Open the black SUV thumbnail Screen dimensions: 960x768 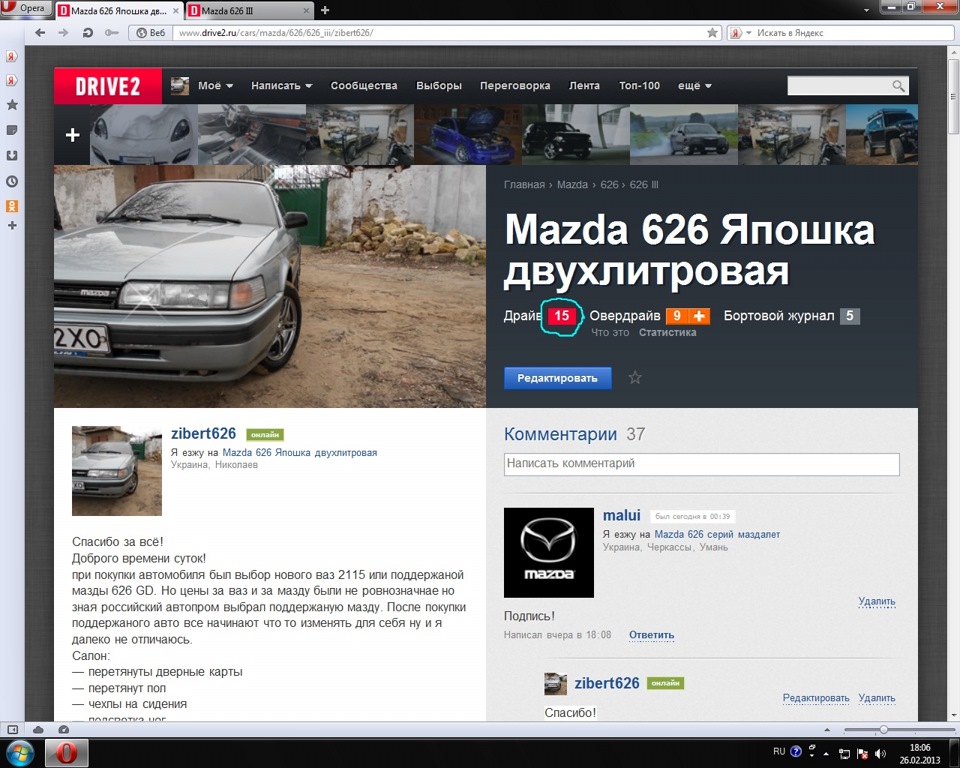576,135
